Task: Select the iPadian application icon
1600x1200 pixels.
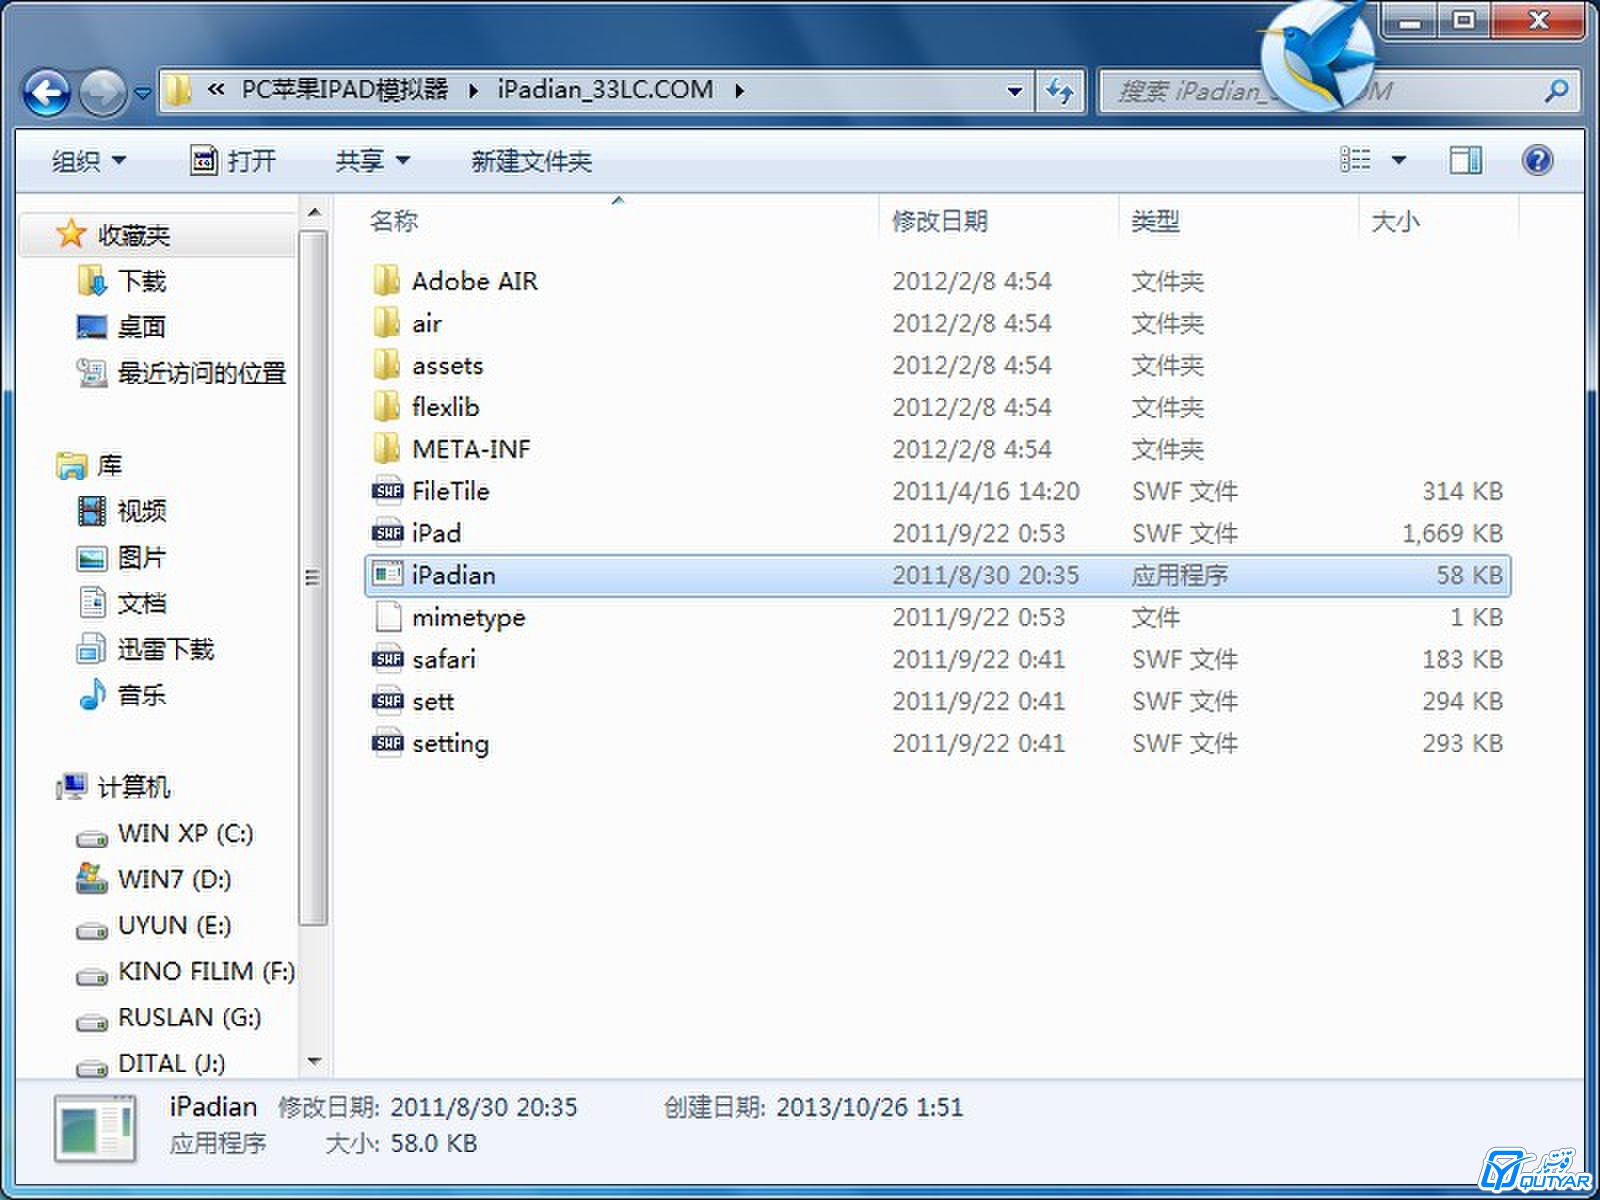Action: point(387,575)
